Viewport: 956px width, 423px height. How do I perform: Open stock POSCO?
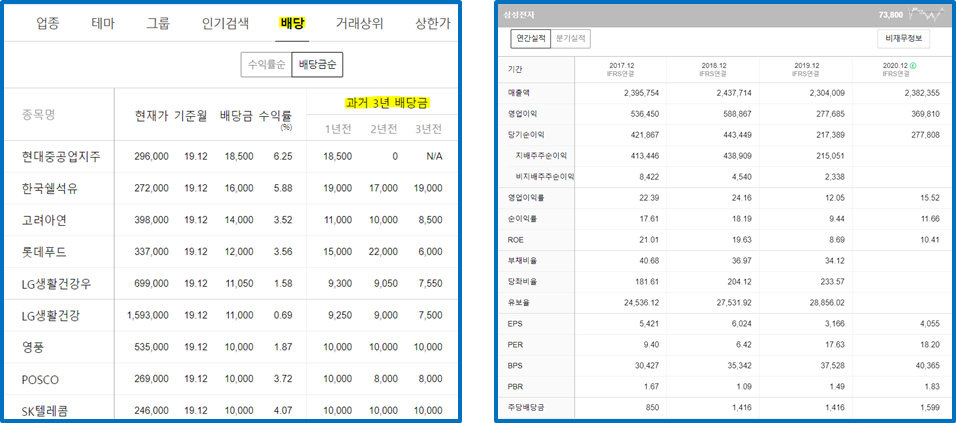[x=40, y=380]
